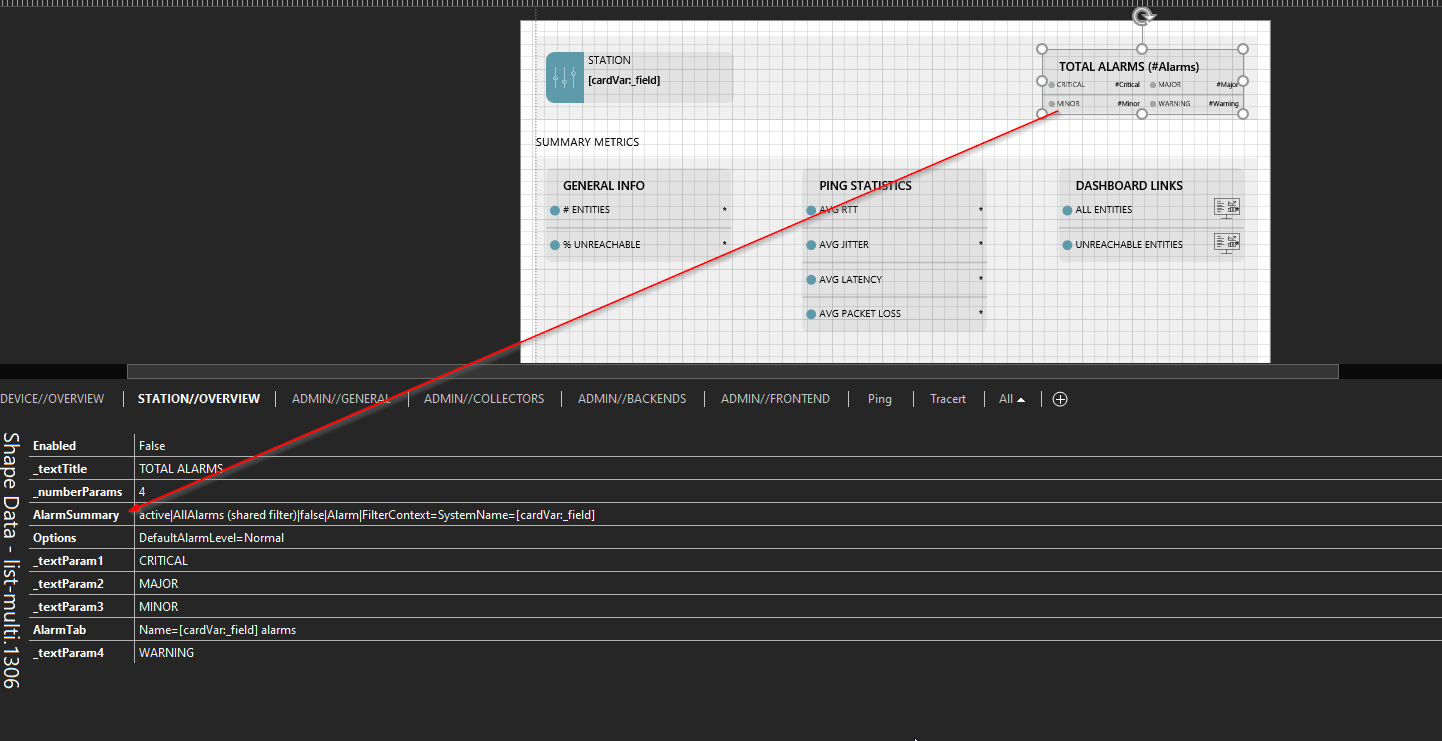1442x741 pixels.
Task: Click the Enabled value showing False
Action: click(x=151, y=445)
